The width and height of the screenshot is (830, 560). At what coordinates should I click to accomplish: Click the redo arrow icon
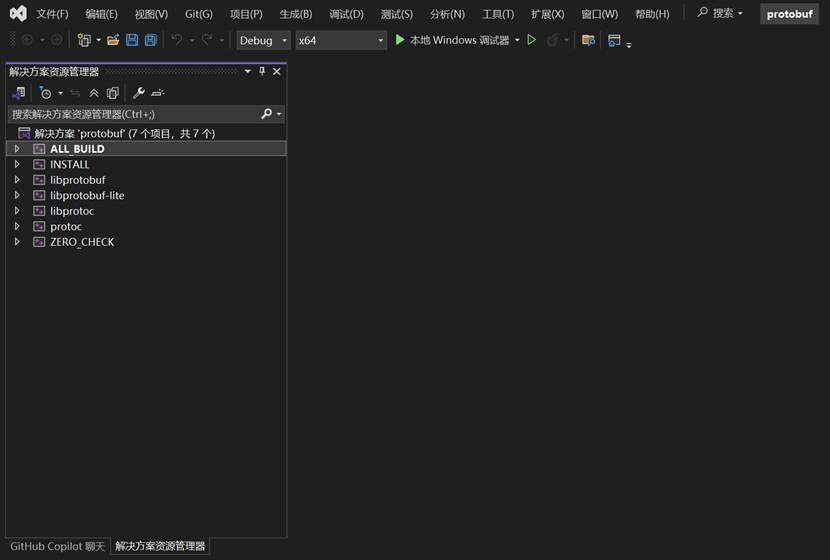[207, 40]
